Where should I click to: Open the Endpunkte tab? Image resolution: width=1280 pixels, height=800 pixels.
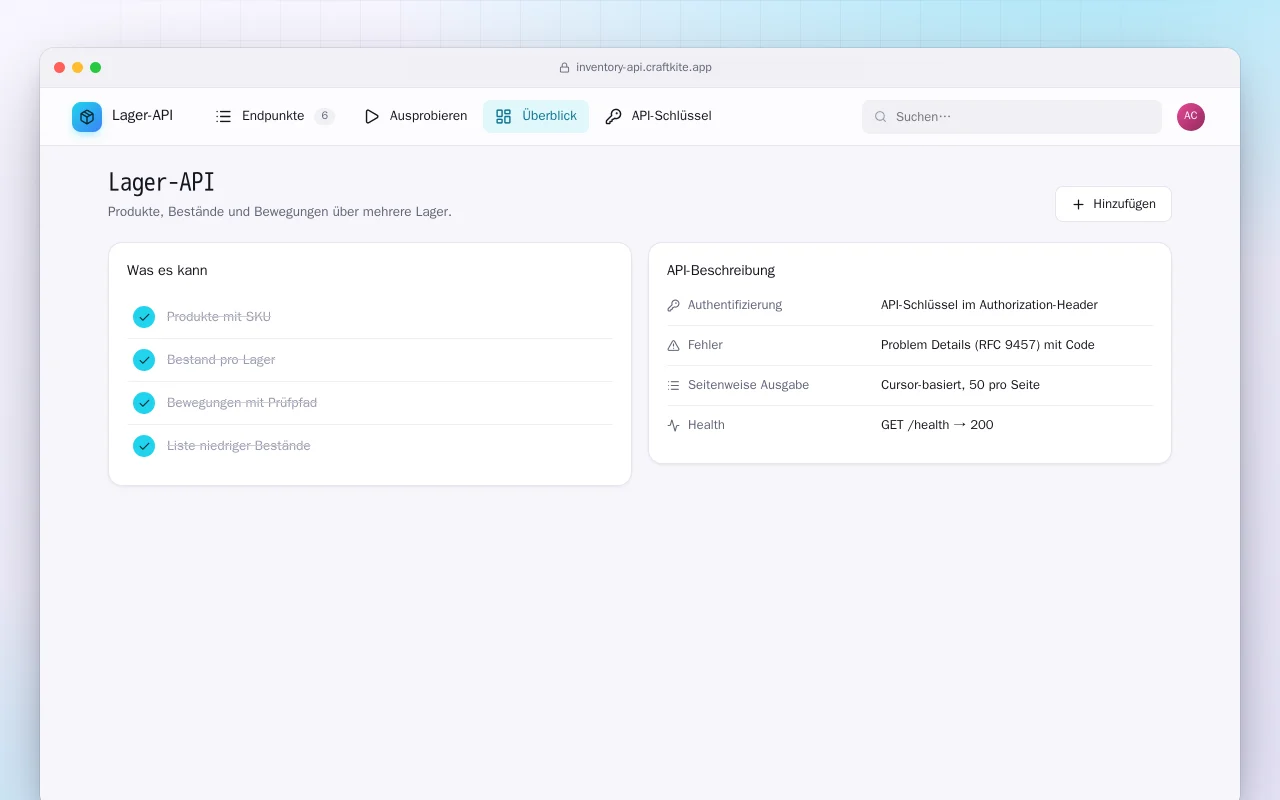click(275, 116)
